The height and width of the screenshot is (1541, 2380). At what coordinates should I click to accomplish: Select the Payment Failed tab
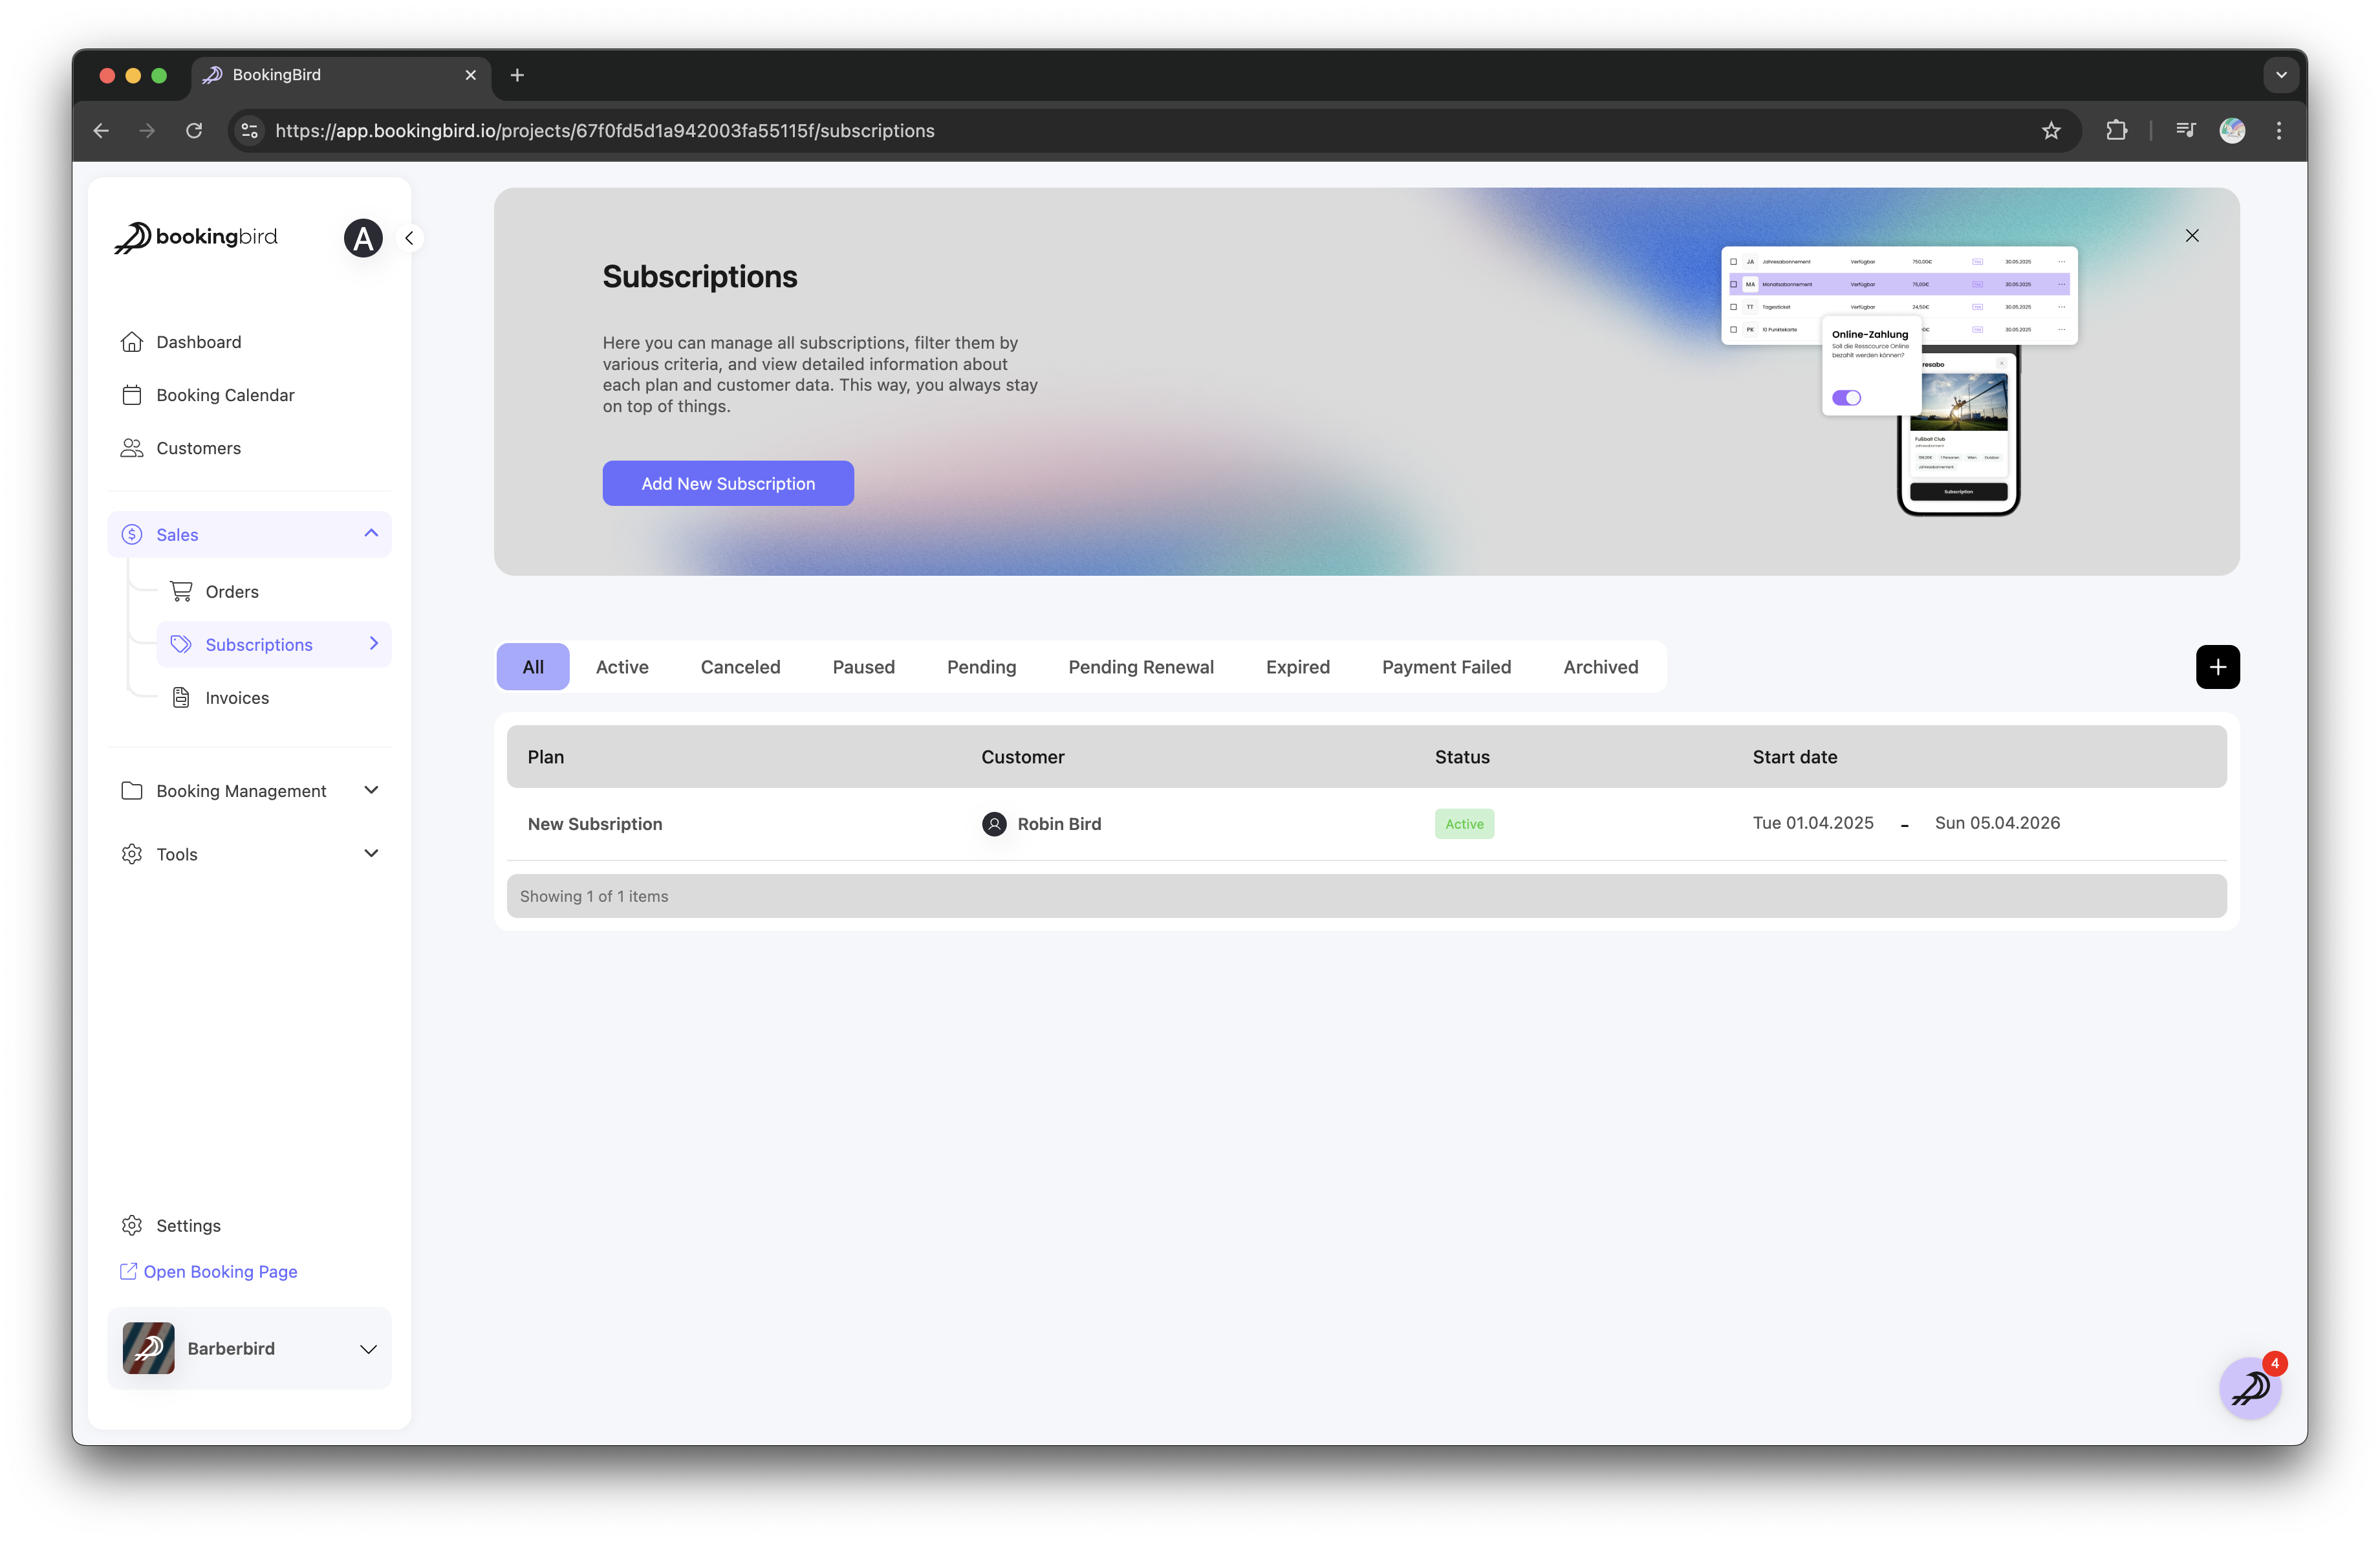coord(1446,667)
